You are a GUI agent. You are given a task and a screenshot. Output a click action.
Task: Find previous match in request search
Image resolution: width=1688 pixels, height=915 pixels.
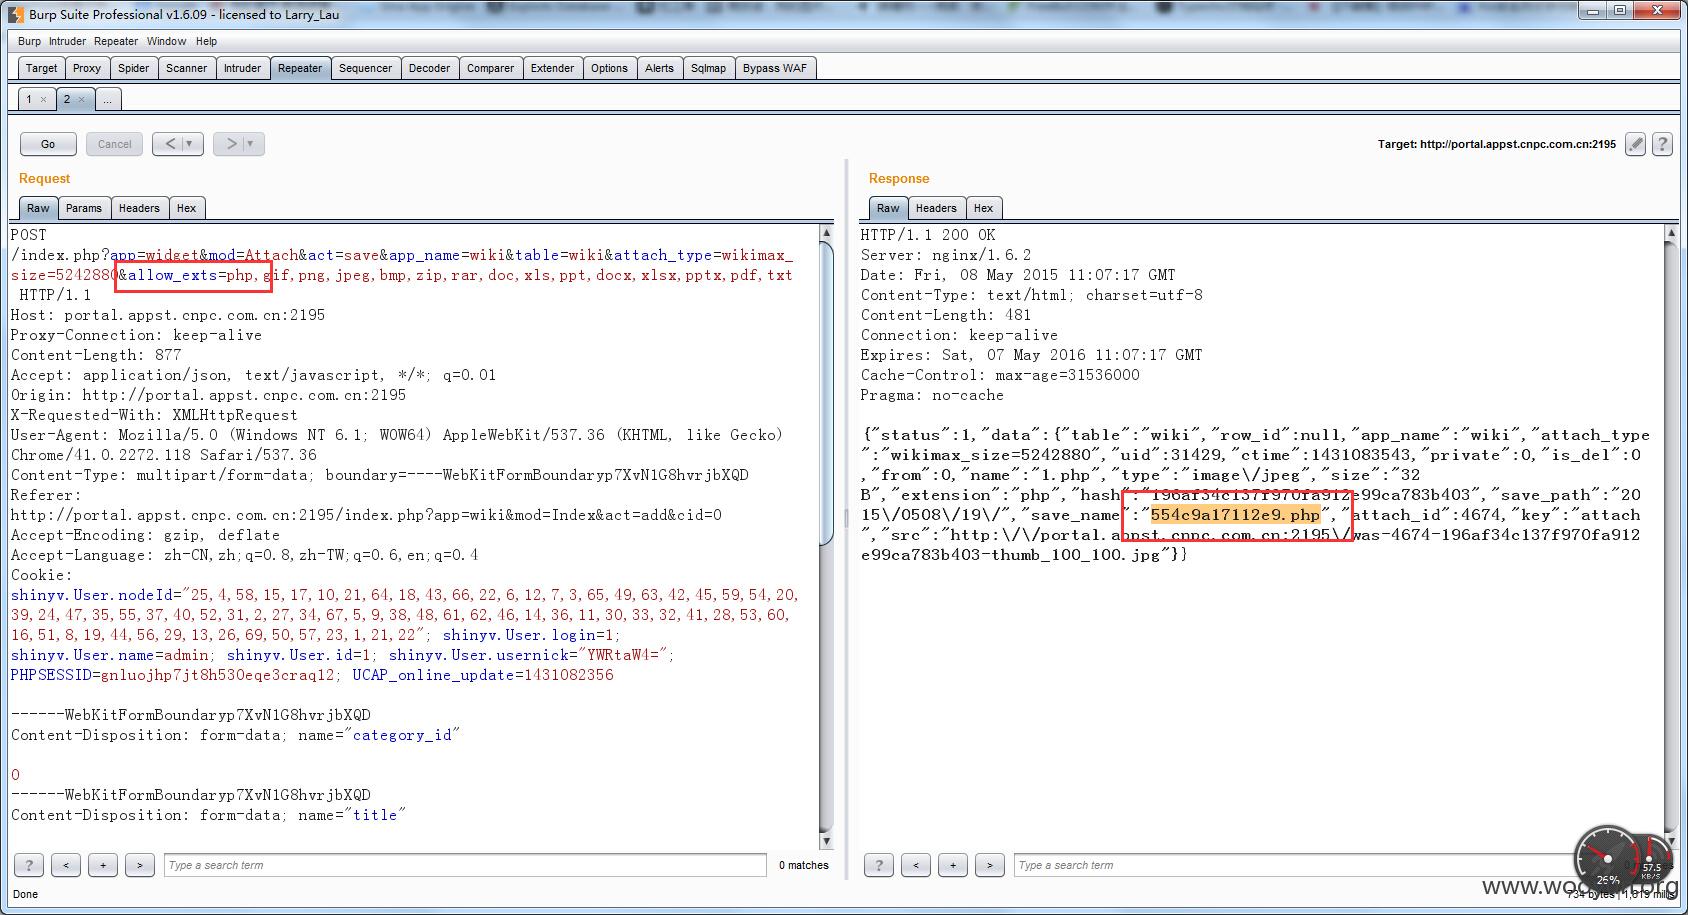coord(65,865)
